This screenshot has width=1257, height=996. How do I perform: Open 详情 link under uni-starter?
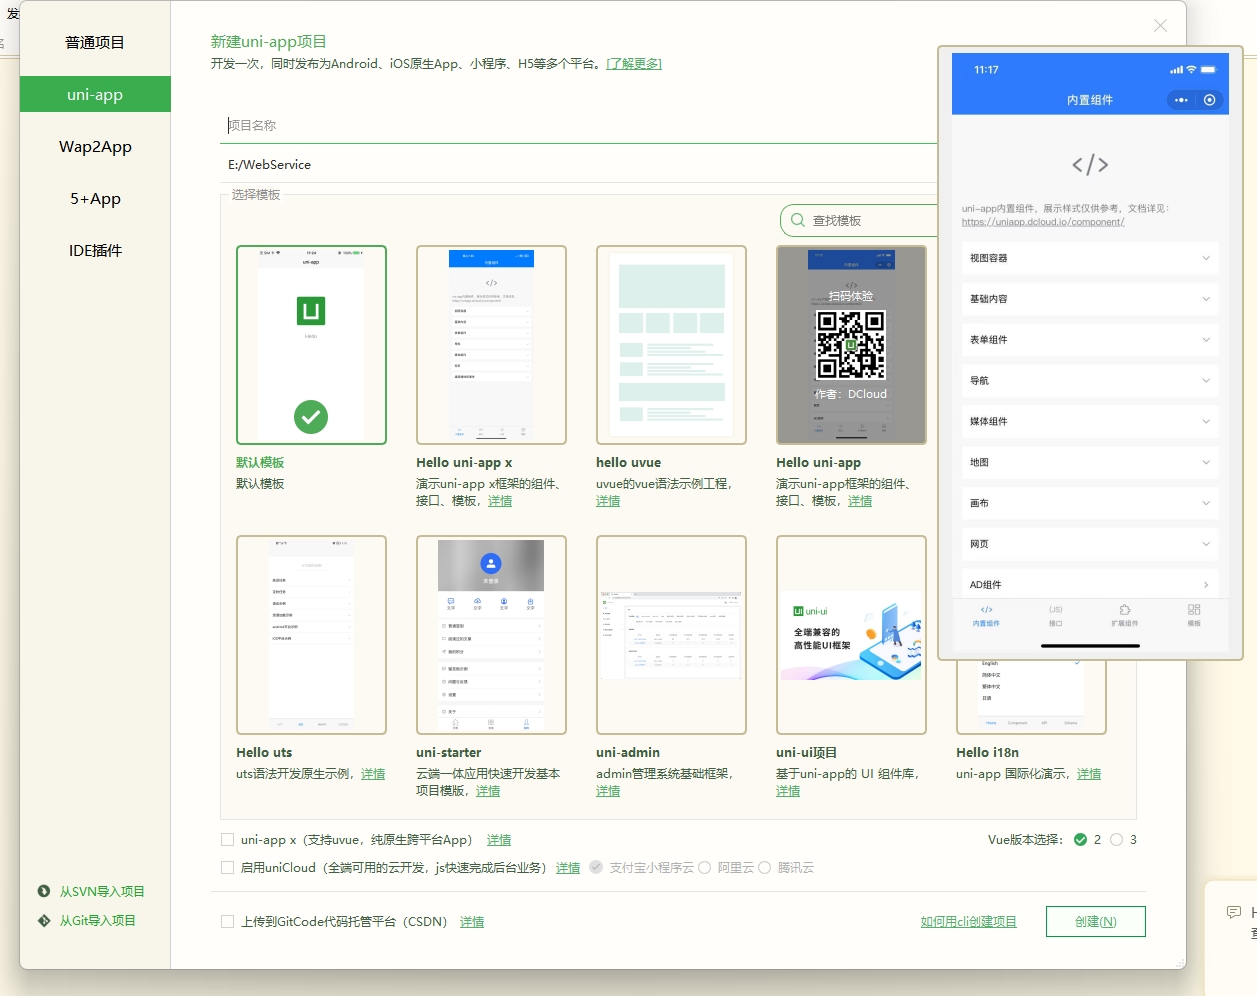coord(488,791)
